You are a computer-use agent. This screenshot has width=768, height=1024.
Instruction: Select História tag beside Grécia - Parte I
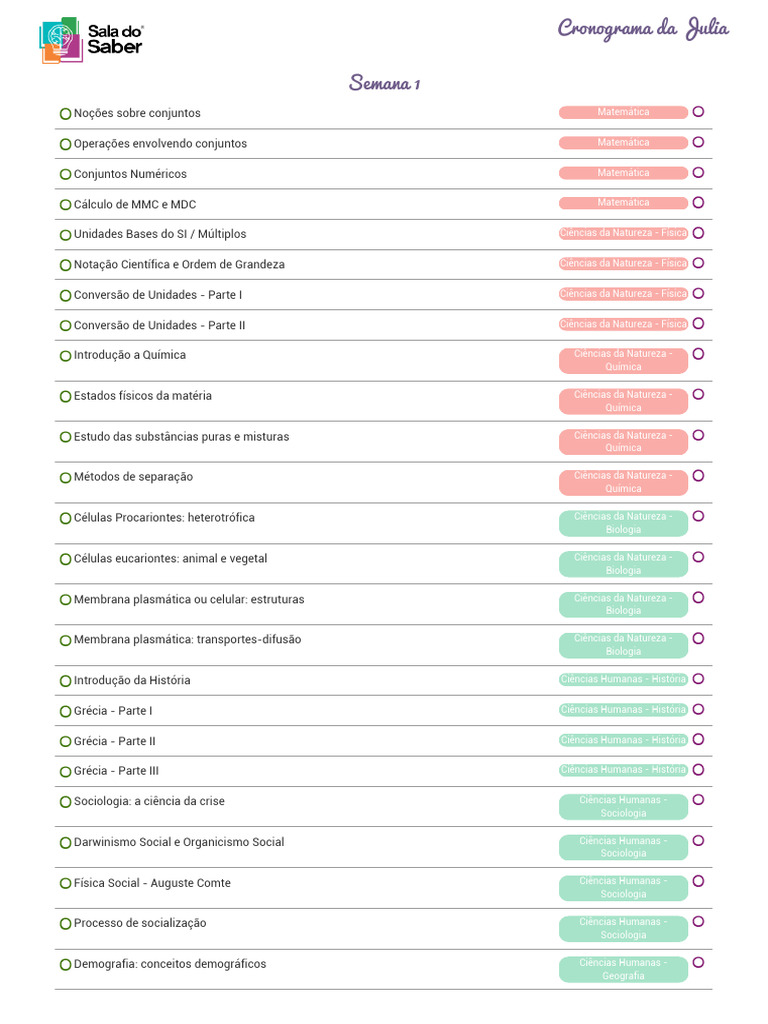point(623,710)
